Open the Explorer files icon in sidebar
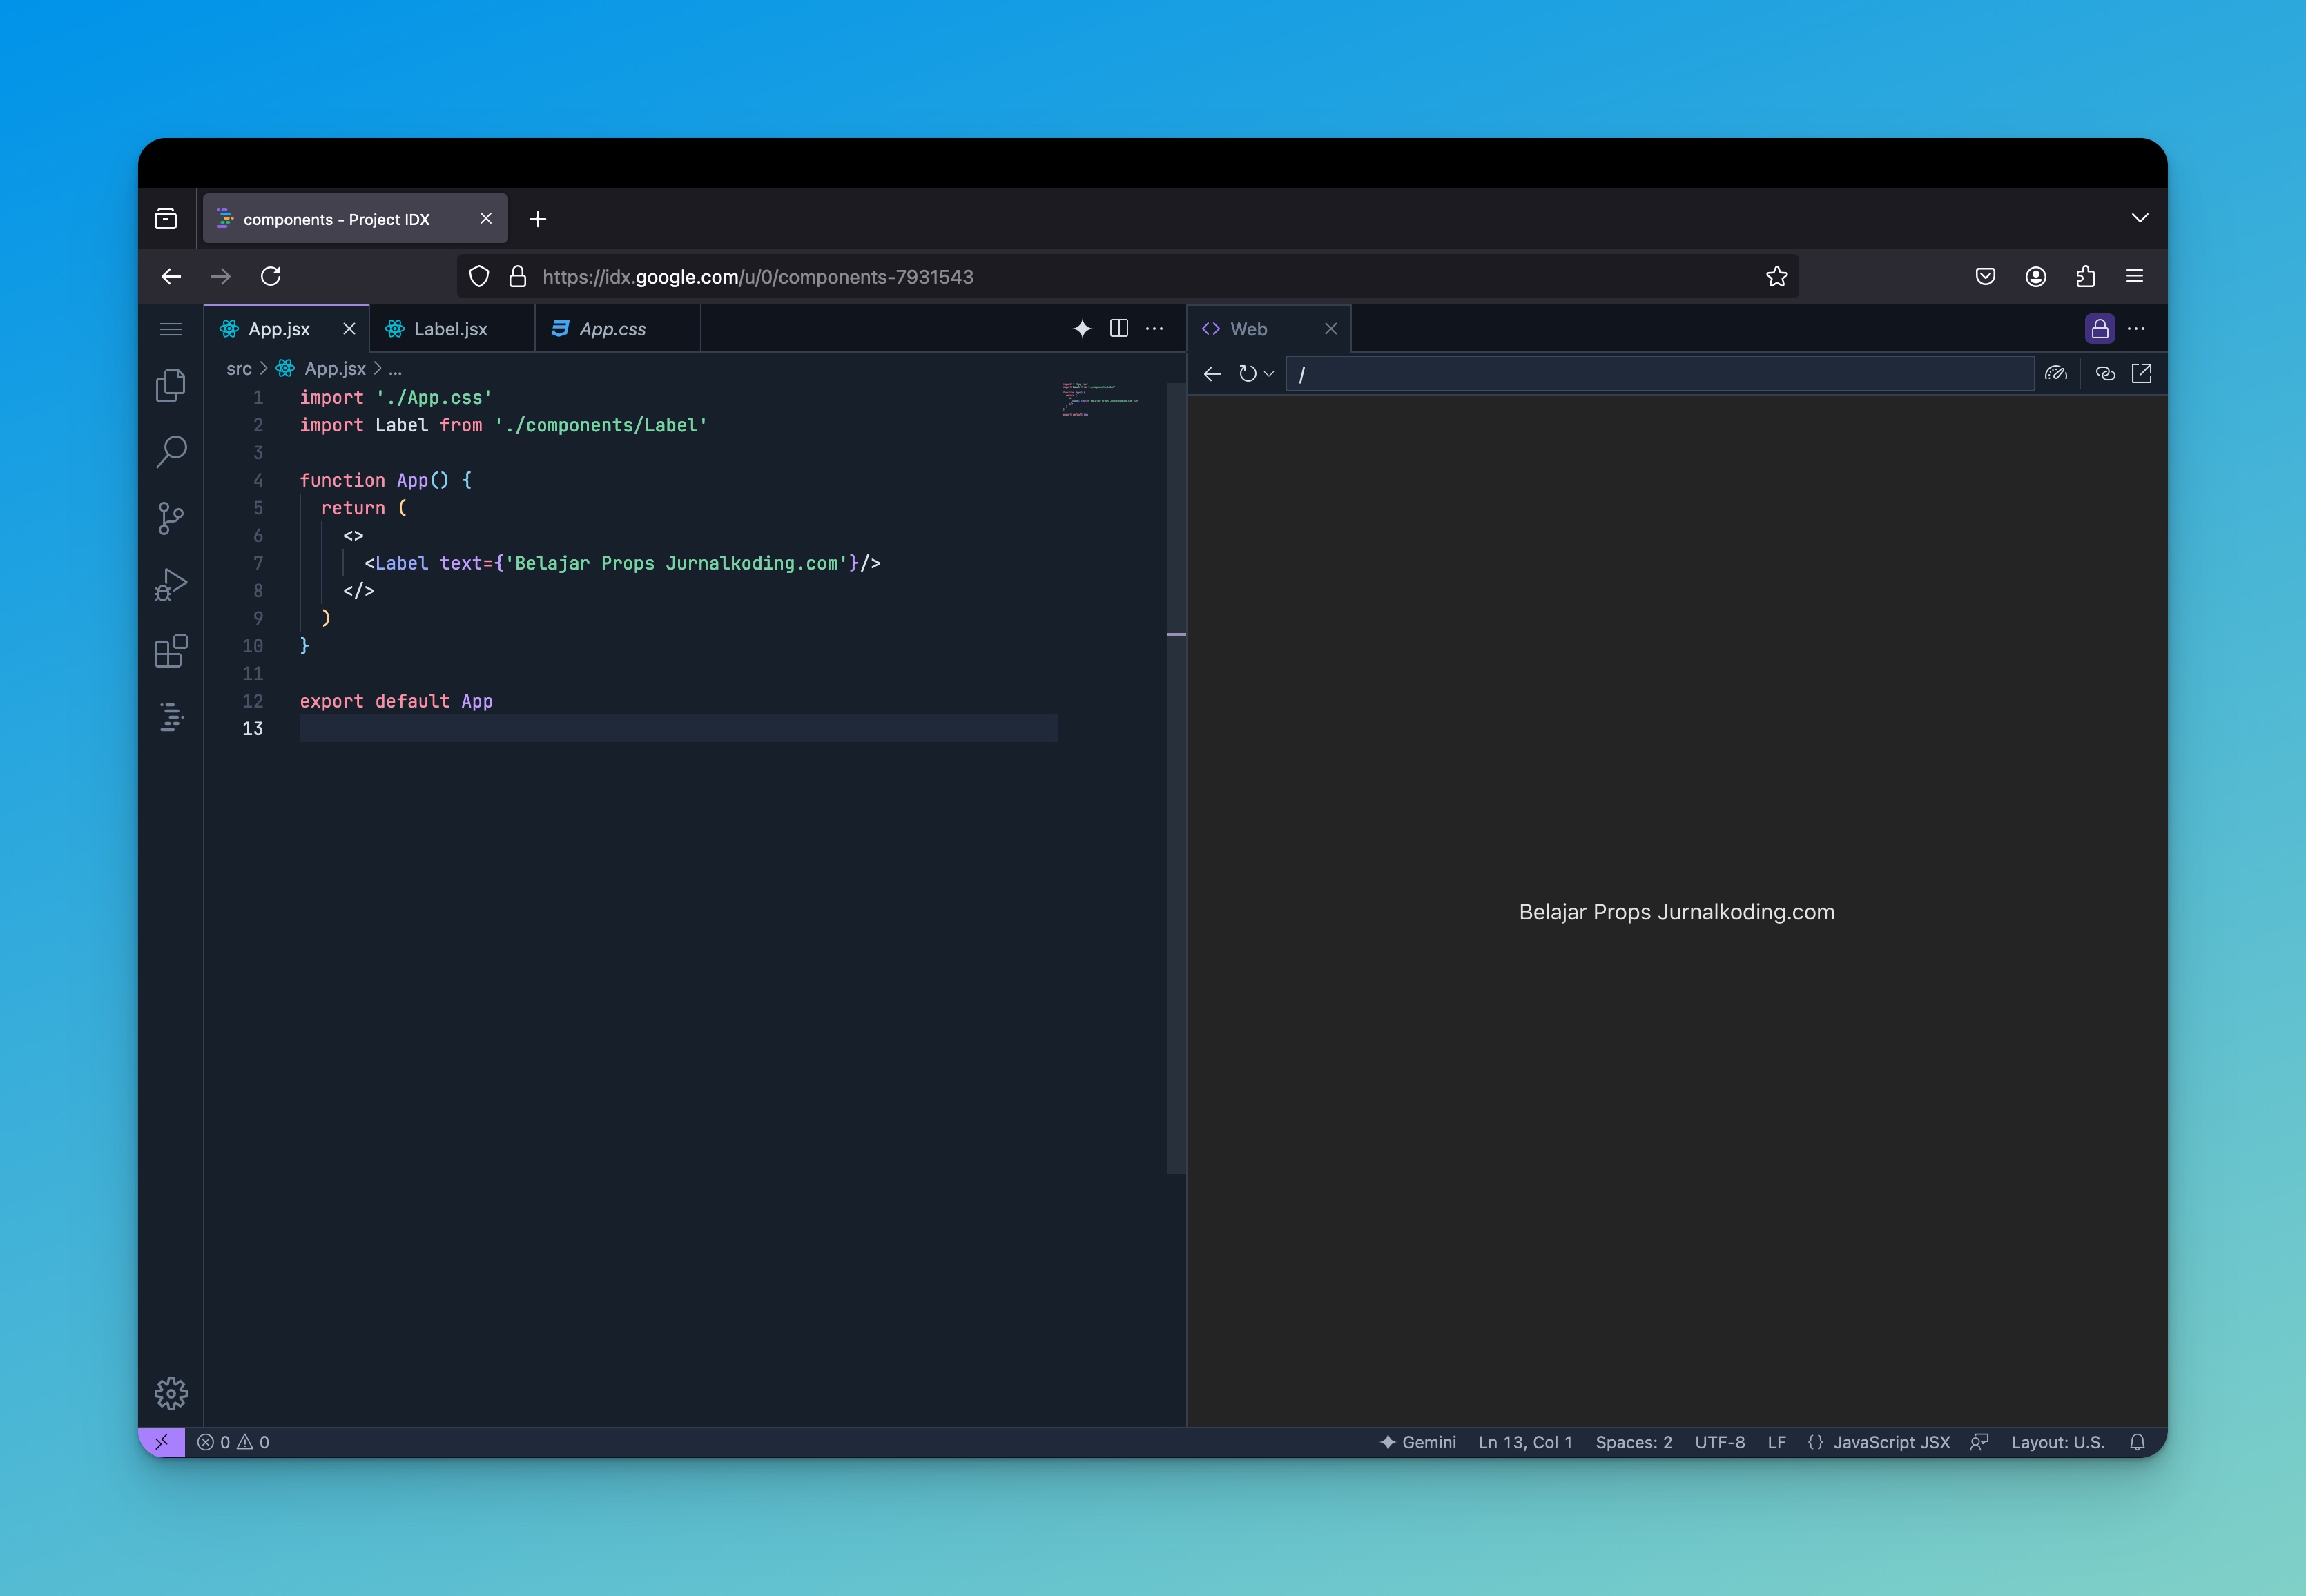This screenshot has width=2306, height=1596. pos(171,386)
